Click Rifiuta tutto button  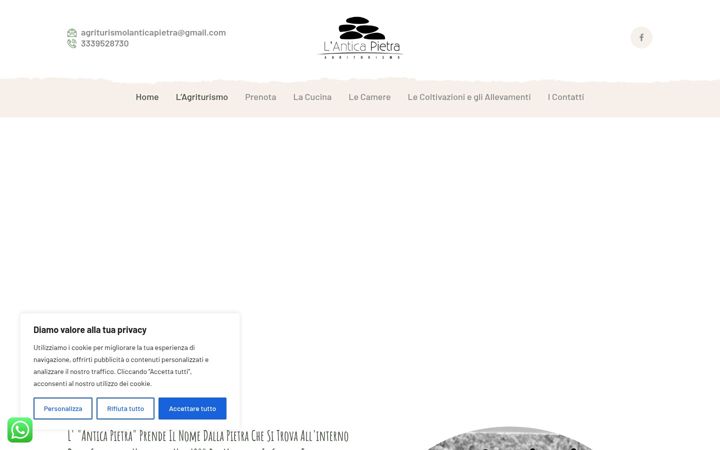point(125,408)
